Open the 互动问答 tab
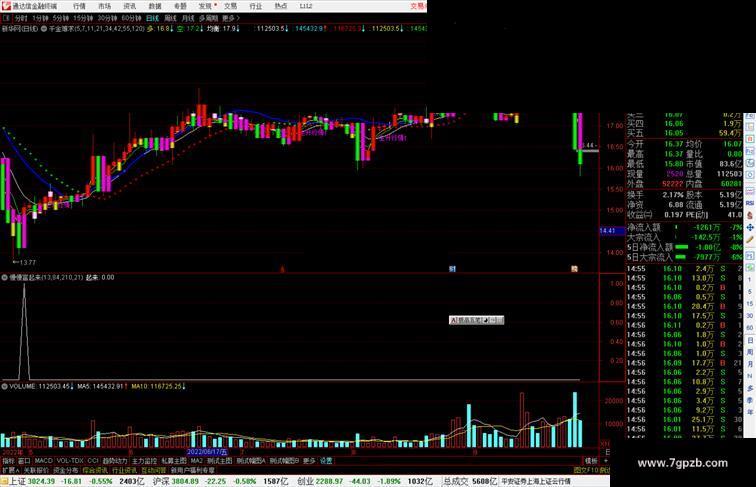The width and height of the screenshot is (756, 487). pyautogui.click(x=154, y=470)
